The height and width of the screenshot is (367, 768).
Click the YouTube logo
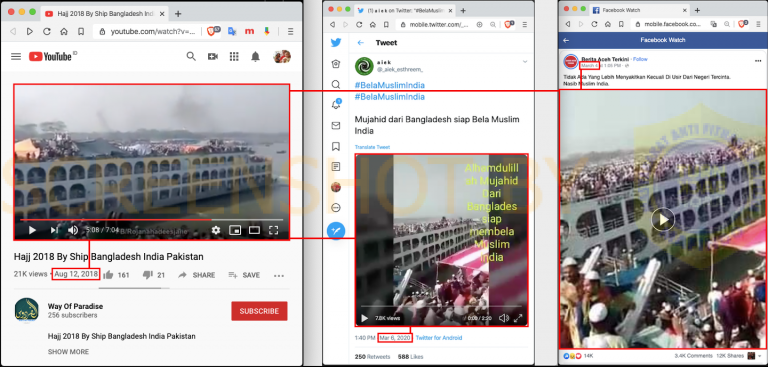coord(51,57)
